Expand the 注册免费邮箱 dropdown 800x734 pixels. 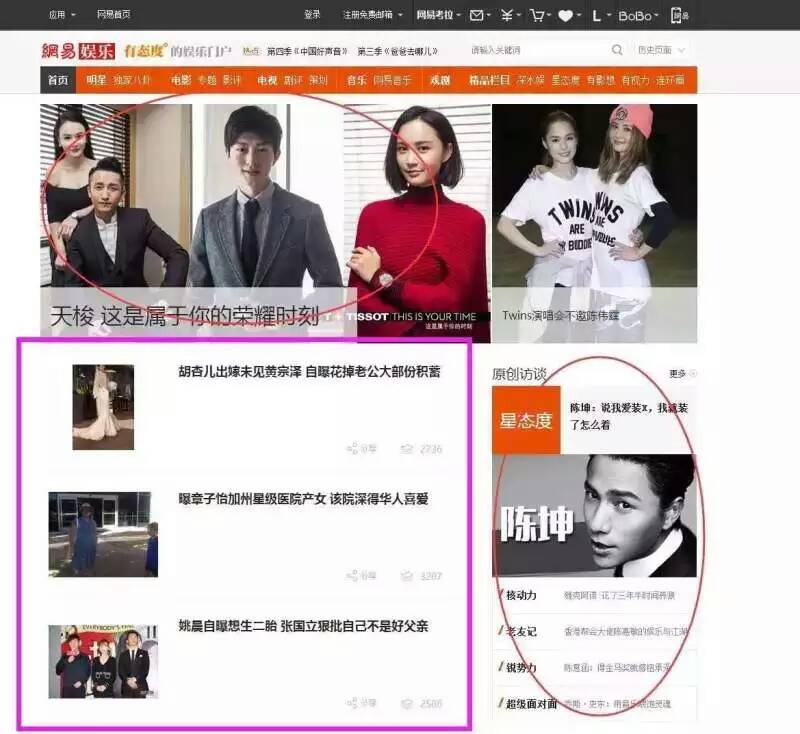point(373,15)
